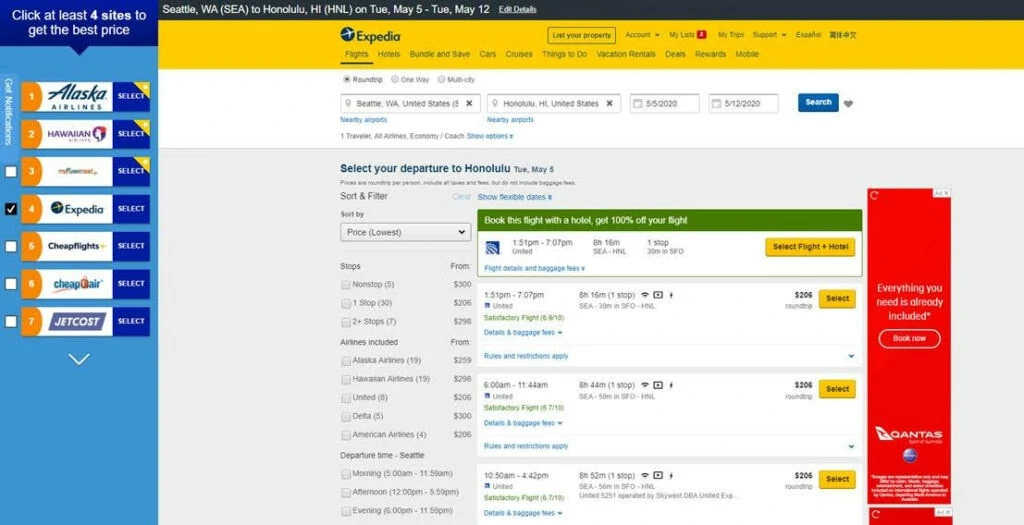
Task: Click the down chevron below Jetcost
Action: [x=79, y=359]
